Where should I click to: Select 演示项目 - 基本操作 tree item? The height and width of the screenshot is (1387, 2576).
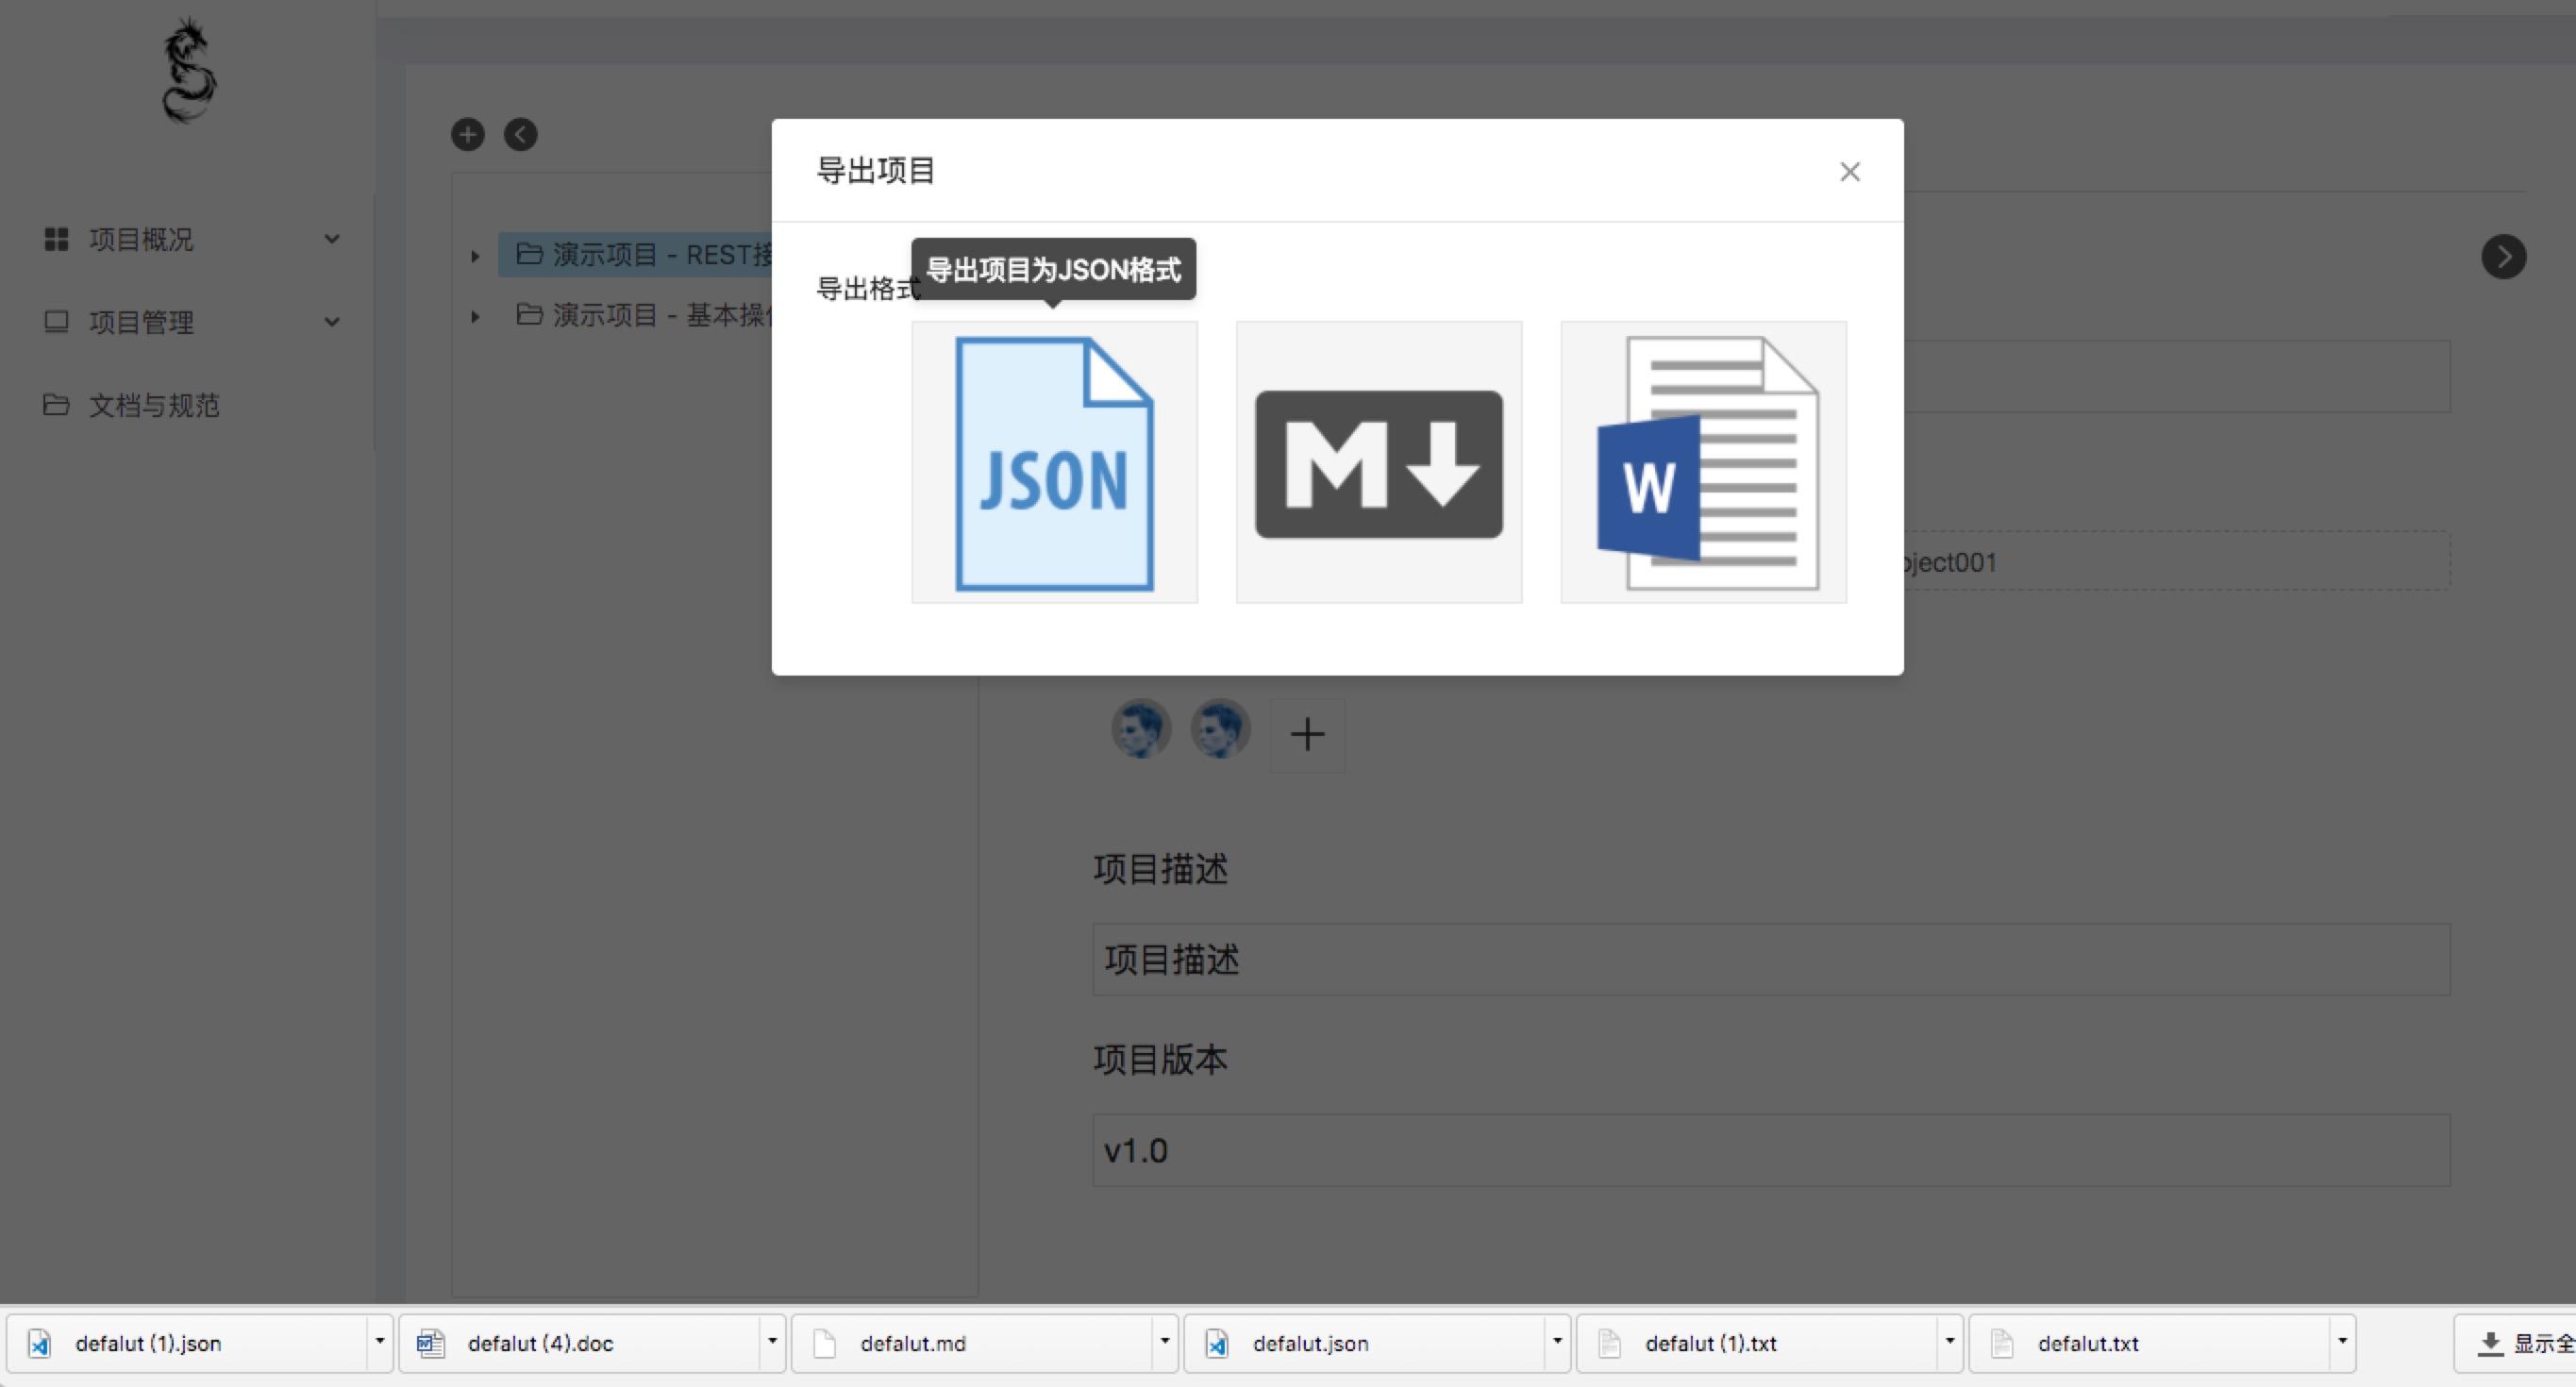pyautogui.click(x=644, y=315)
